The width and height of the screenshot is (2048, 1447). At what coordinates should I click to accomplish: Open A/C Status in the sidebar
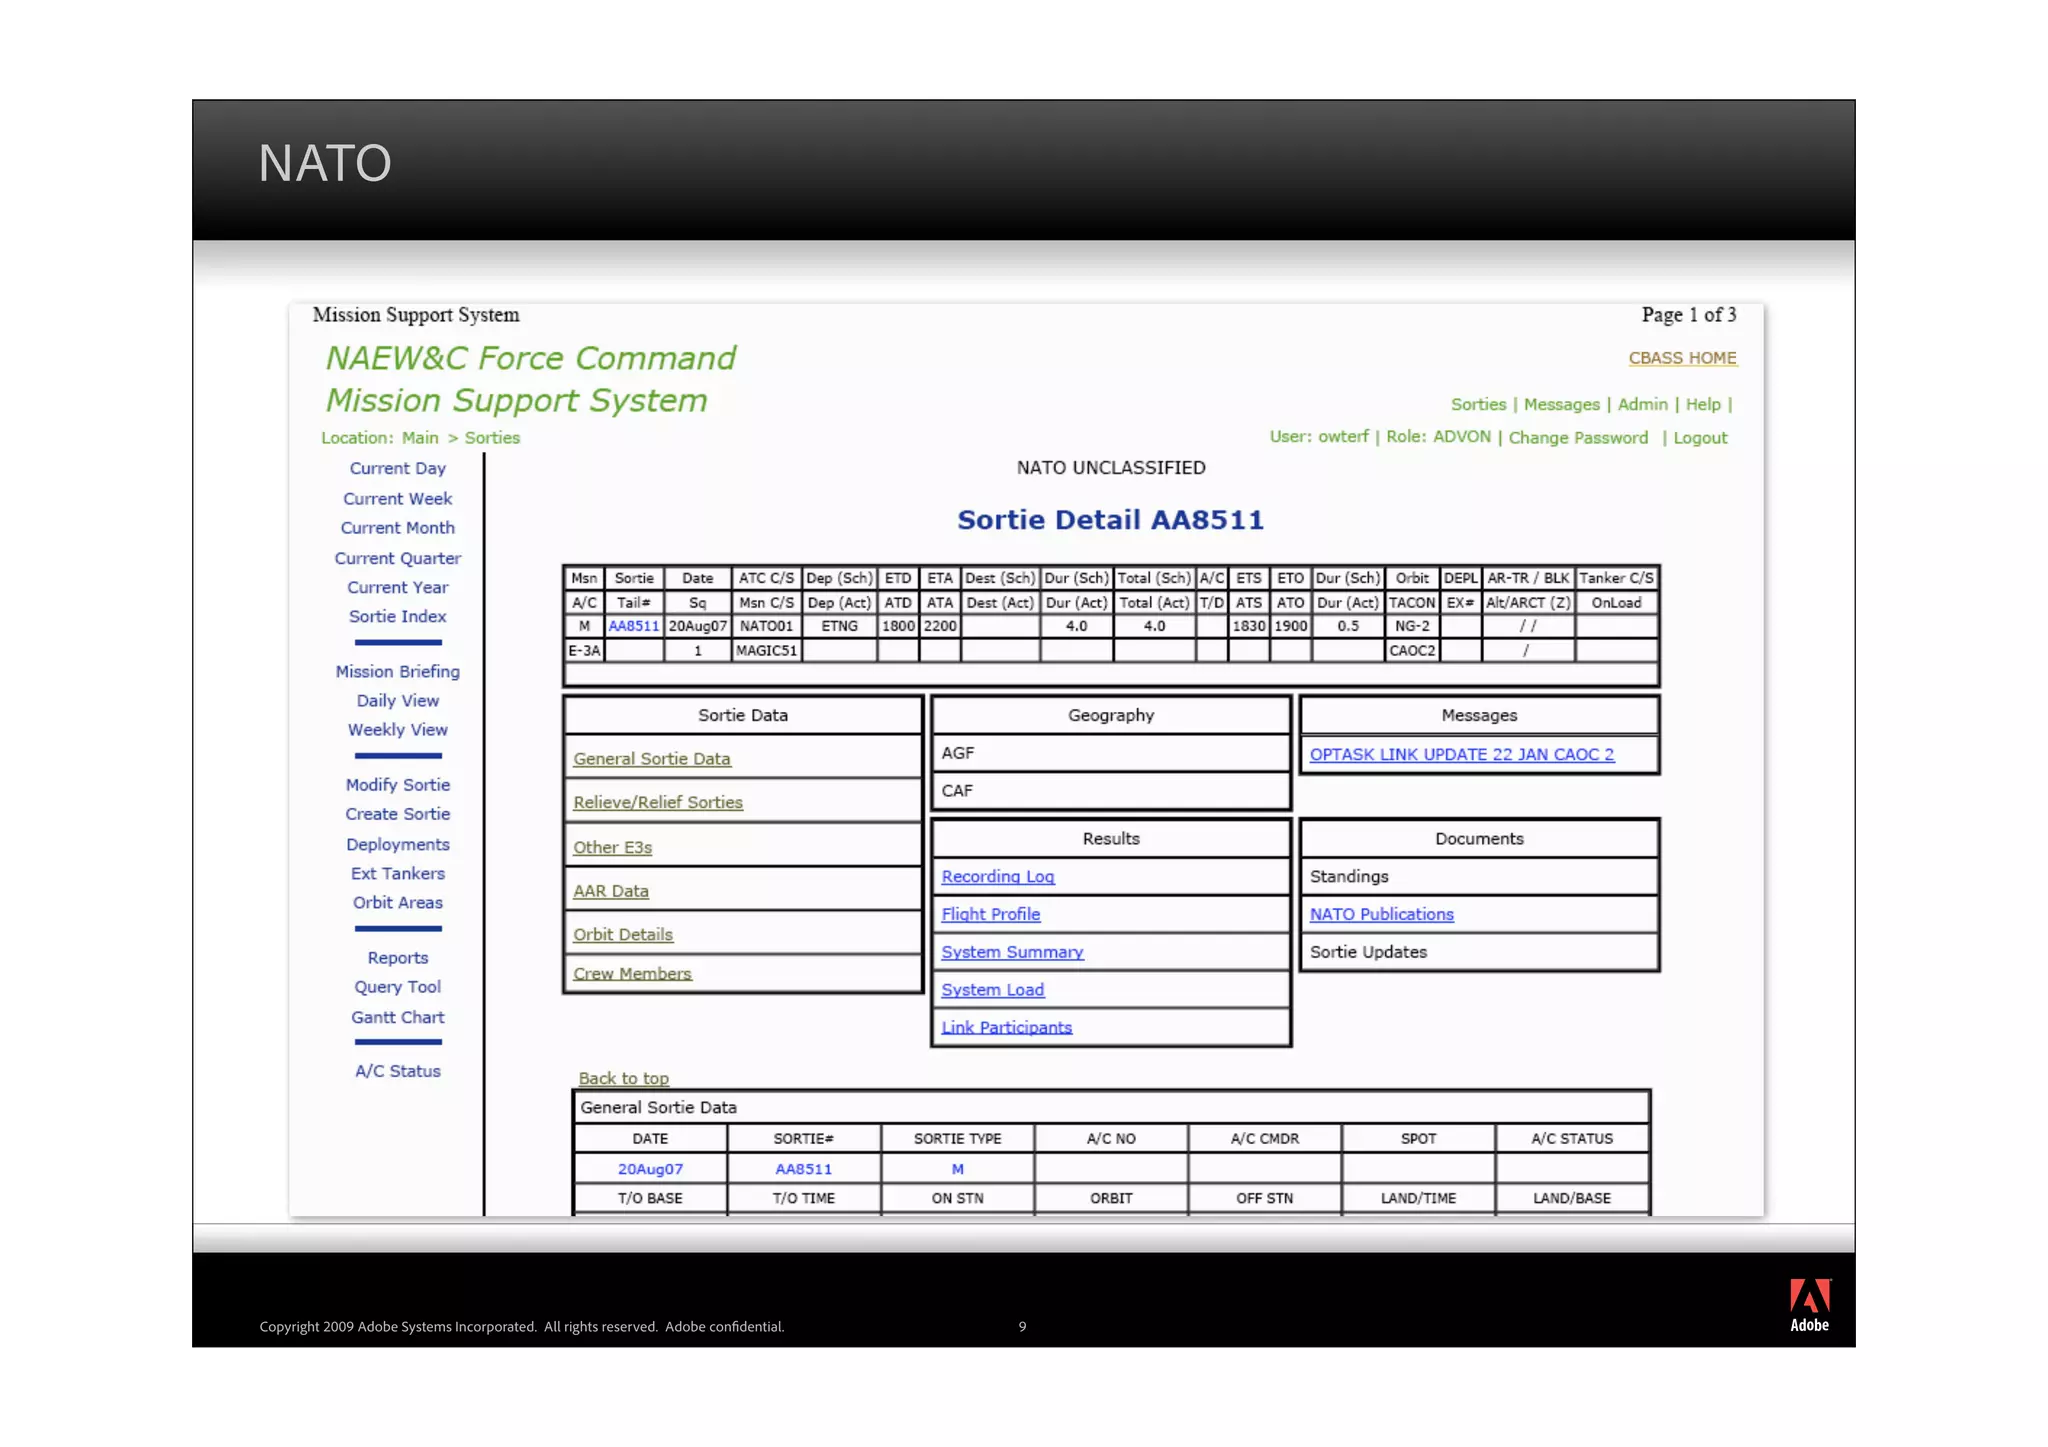coord(397,1071)
